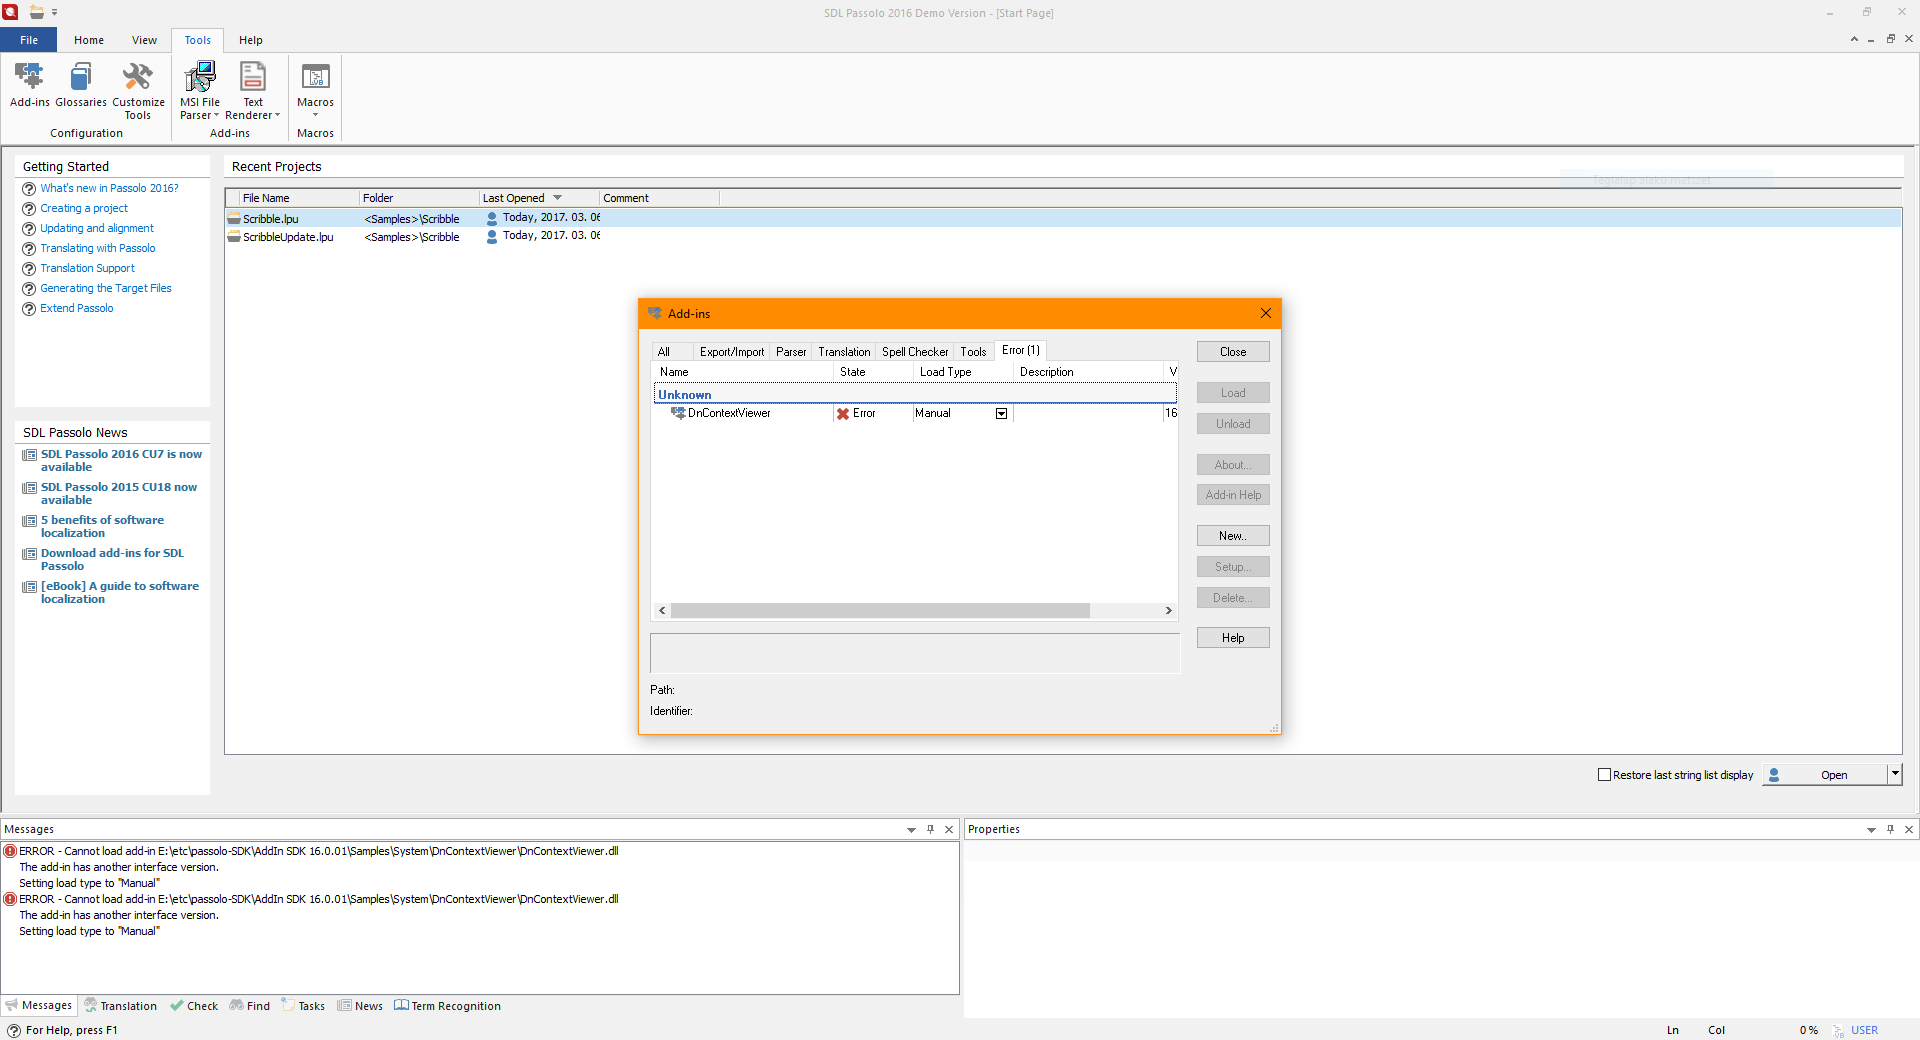Open the Macros ribbon icon
Viewport: 1920px width, 1040px height.
pyautogui.click(x=316, y=76)
